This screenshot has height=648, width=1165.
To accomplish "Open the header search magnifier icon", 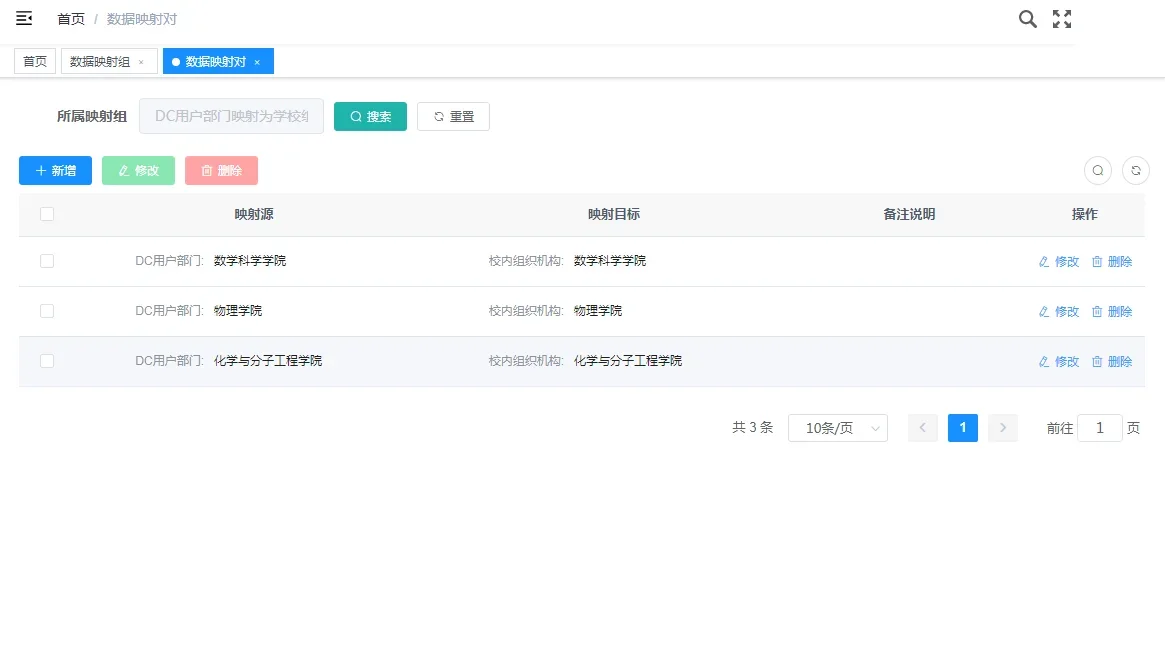I will [1028, 19].
